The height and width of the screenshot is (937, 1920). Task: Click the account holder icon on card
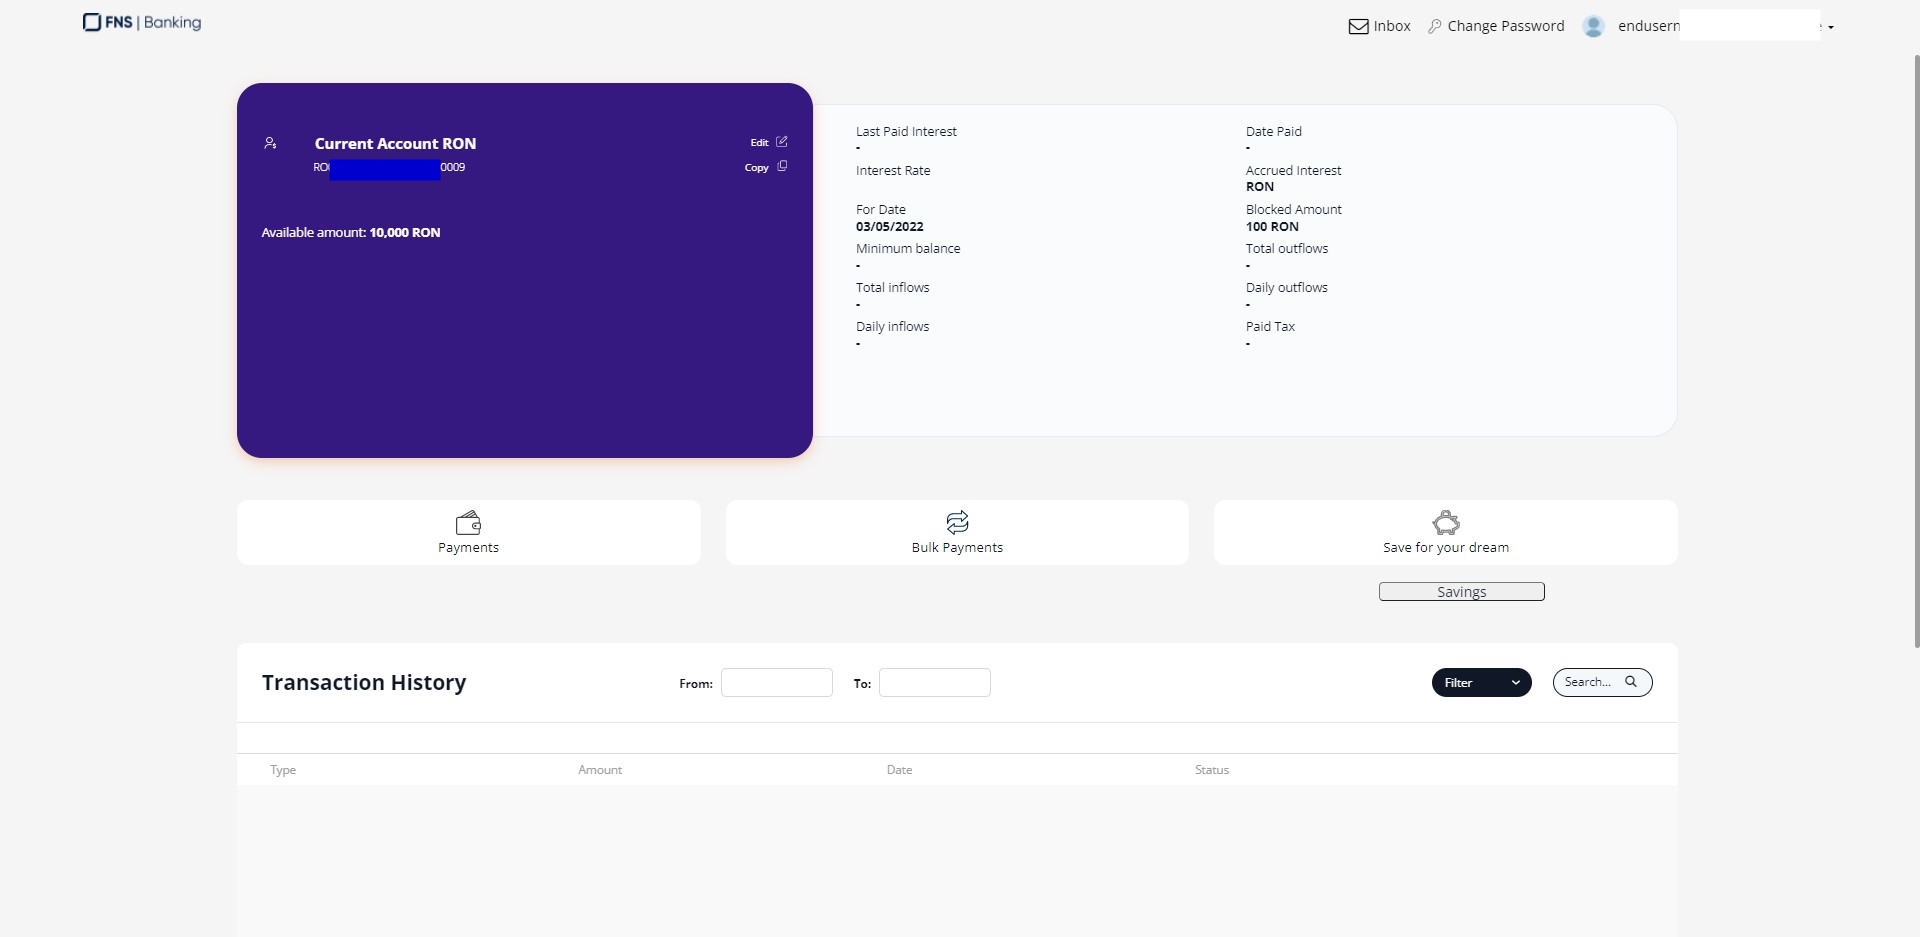[x=270, y=144]
